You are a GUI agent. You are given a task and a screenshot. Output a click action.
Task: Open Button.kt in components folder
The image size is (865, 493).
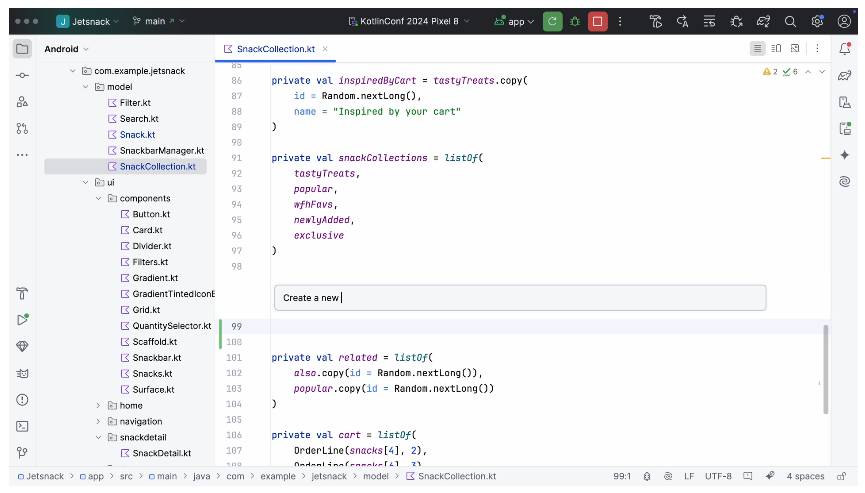[x=151, y=214]
